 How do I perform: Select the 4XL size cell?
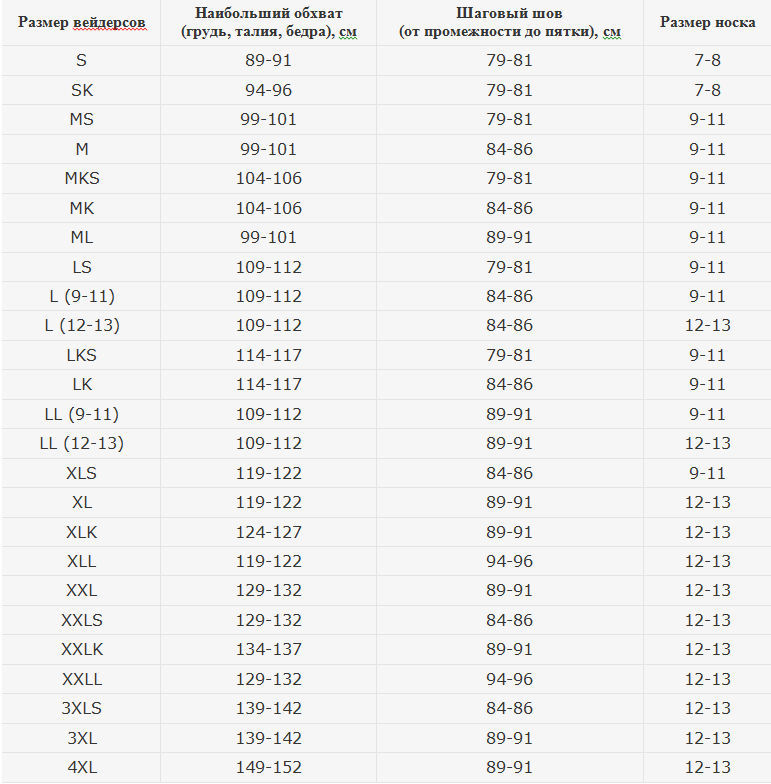pyautogui.click(x=82, y=767)
